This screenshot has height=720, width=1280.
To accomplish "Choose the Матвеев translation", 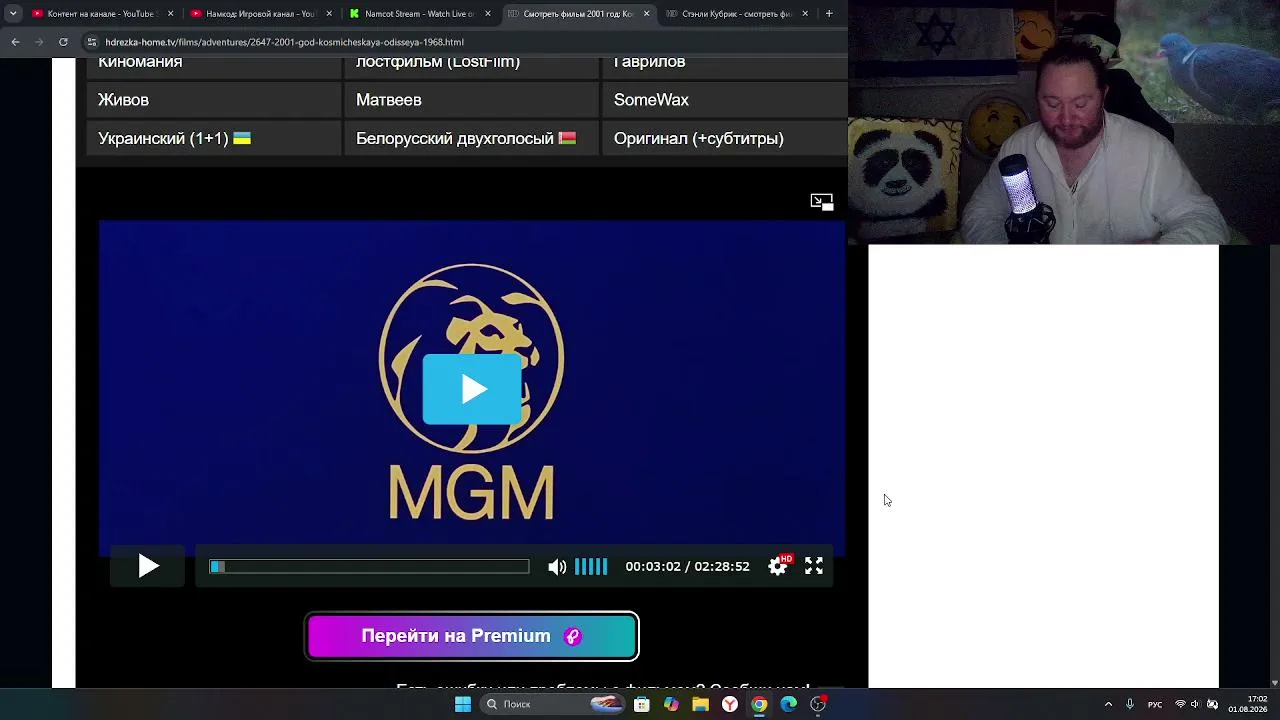I will point(471,100).
